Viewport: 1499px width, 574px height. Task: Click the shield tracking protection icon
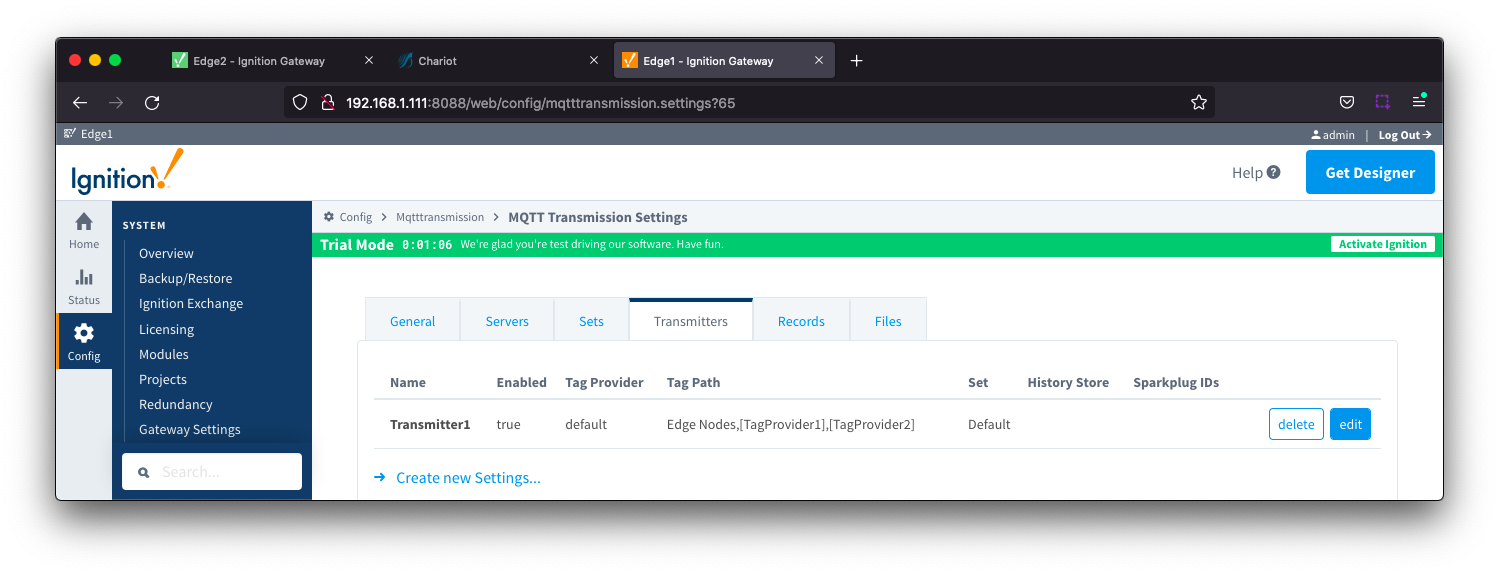pyautogui.click(x=300, y=102)
